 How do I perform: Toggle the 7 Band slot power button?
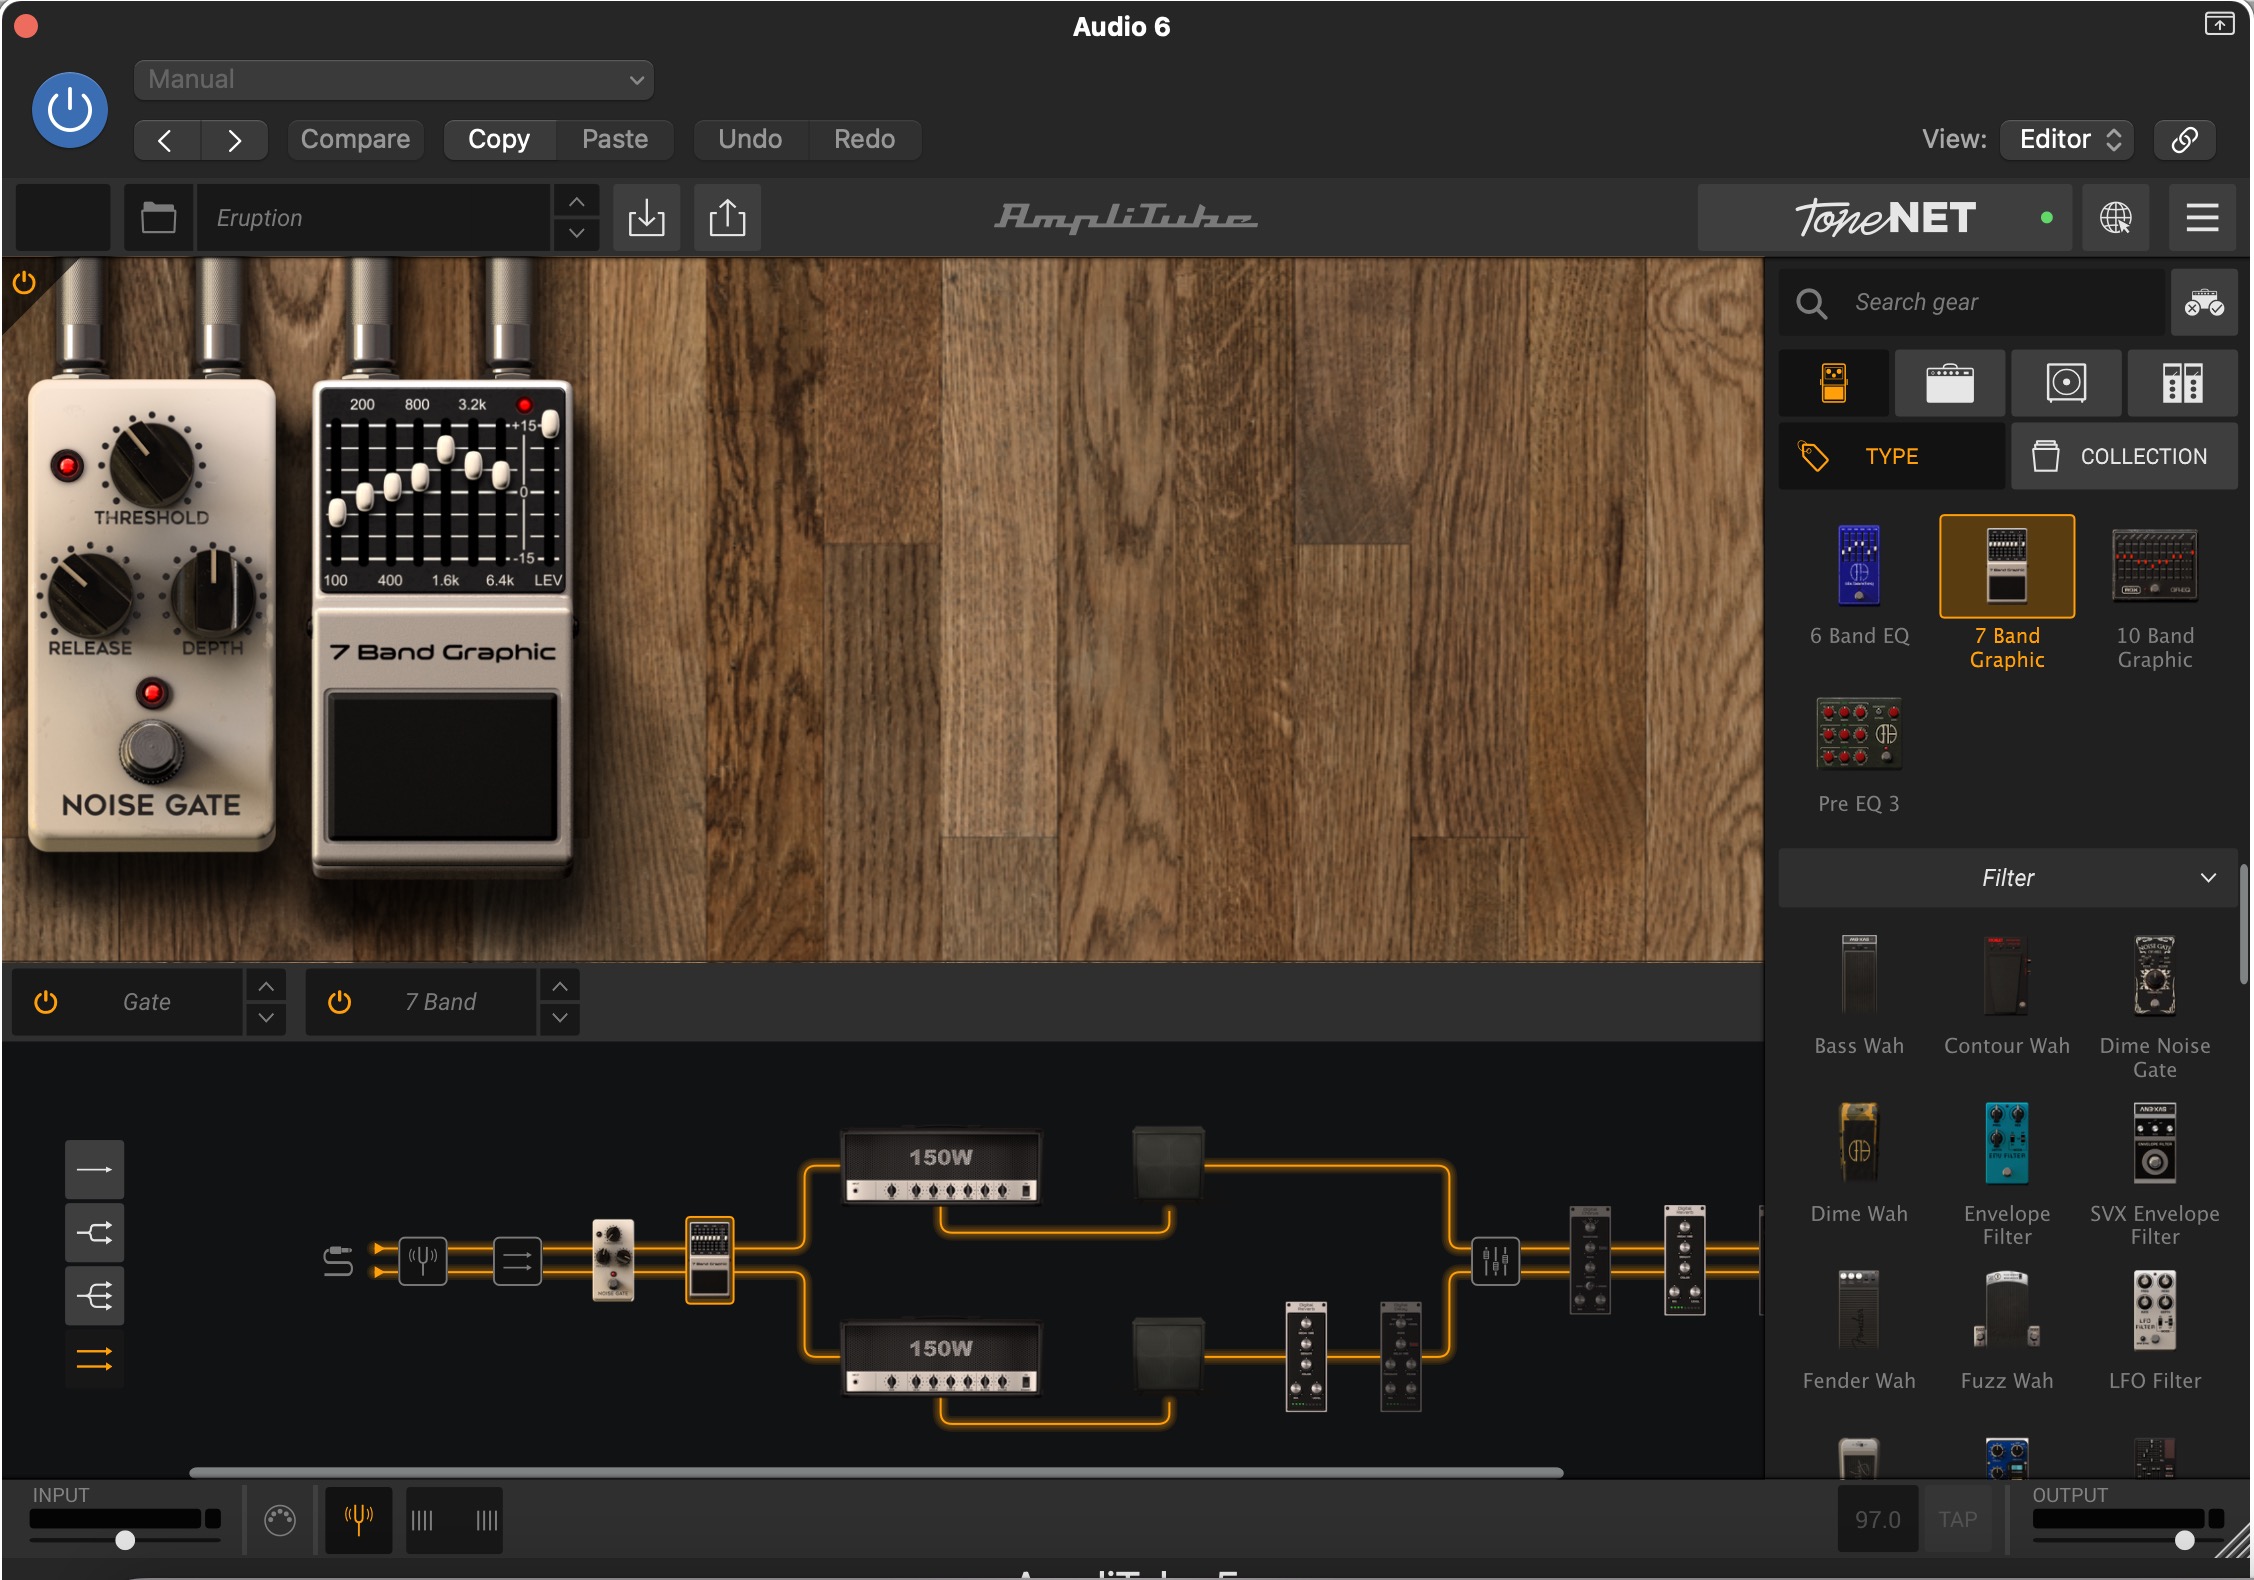(340, 1002)
